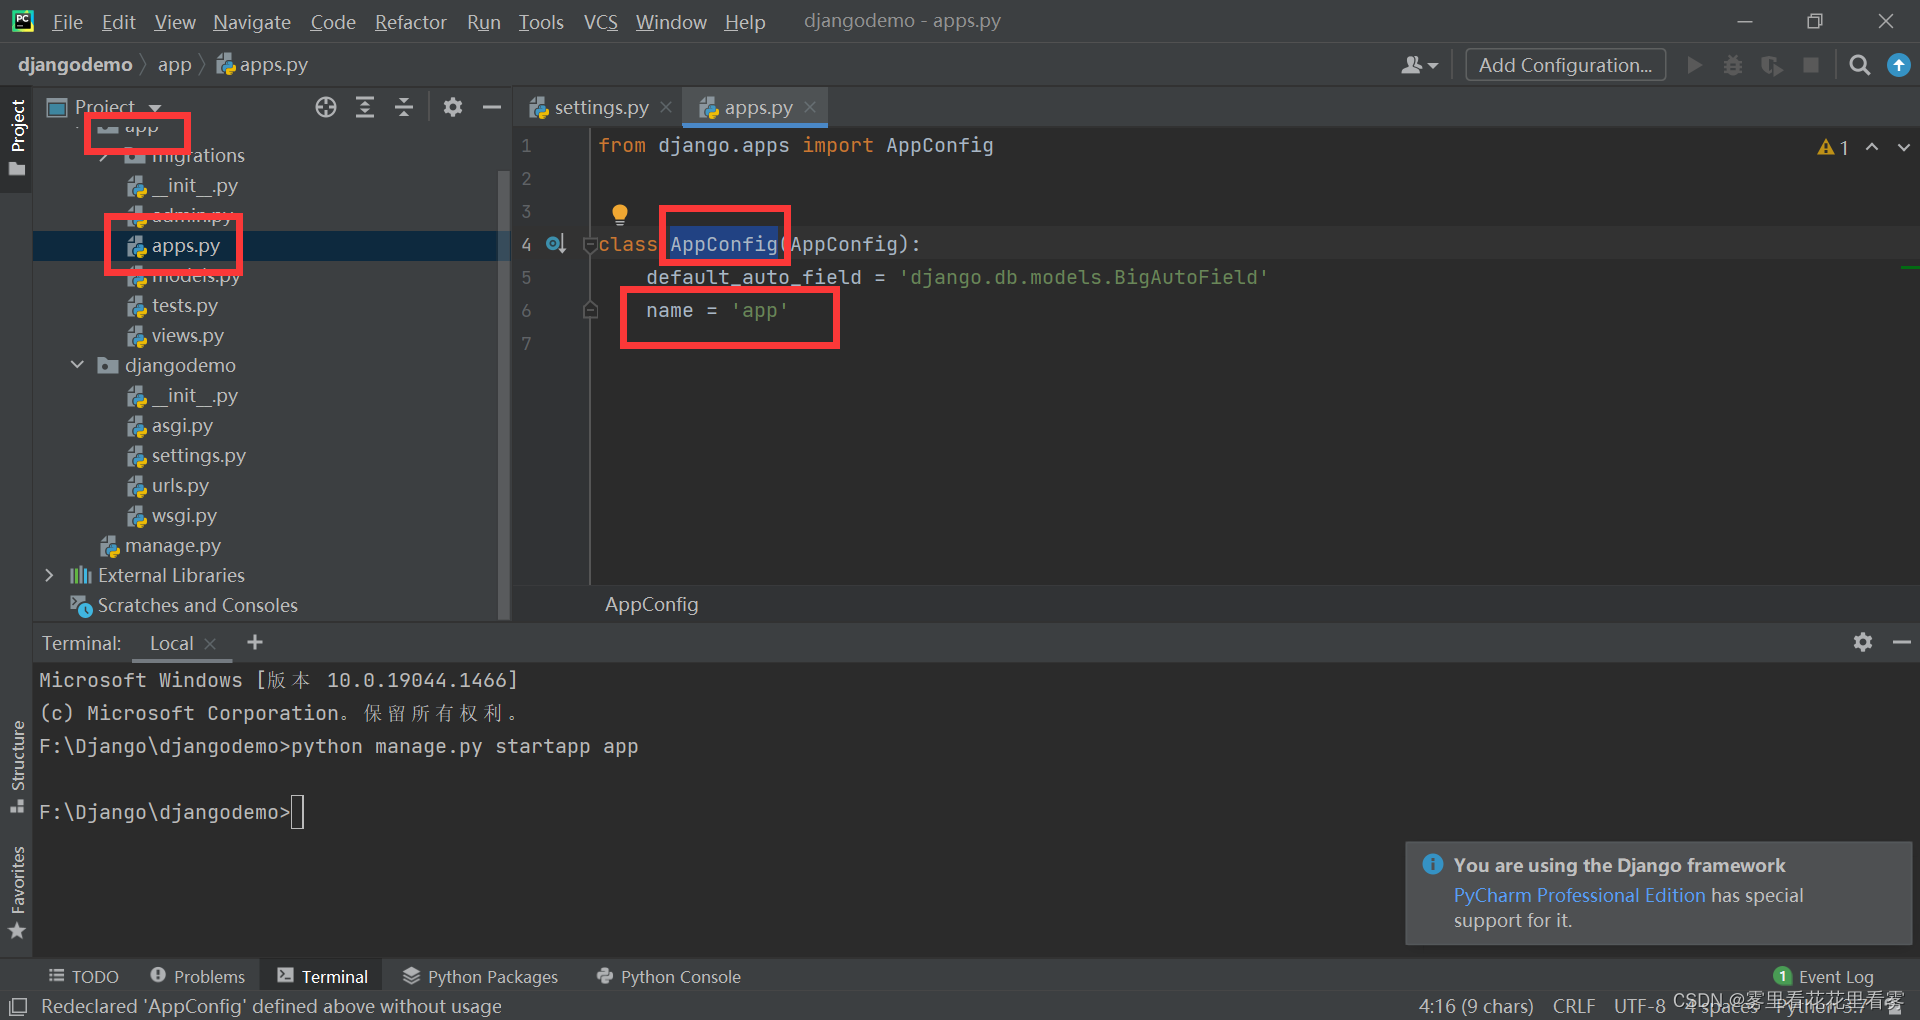The width and height of the screenshot is (1920, 1020).
Task: Select the Local terminal tab
Action: coord(171,644)
